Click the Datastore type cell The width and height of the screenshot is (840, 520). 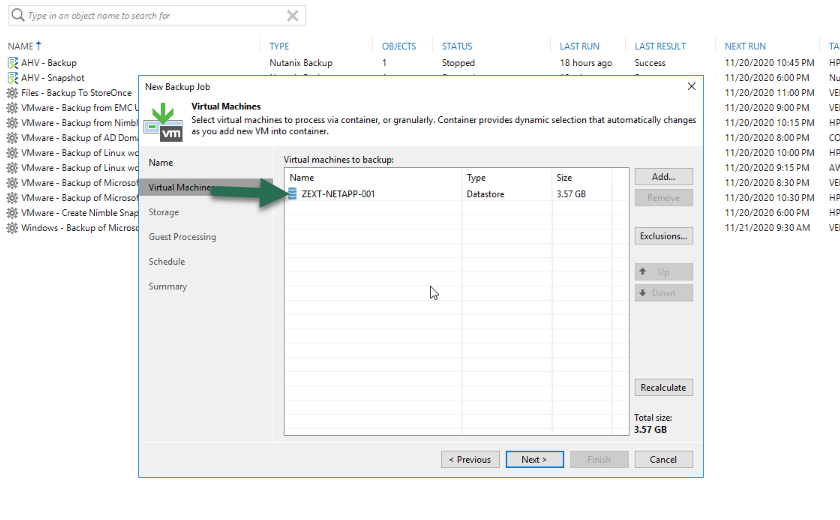(485, 194)
